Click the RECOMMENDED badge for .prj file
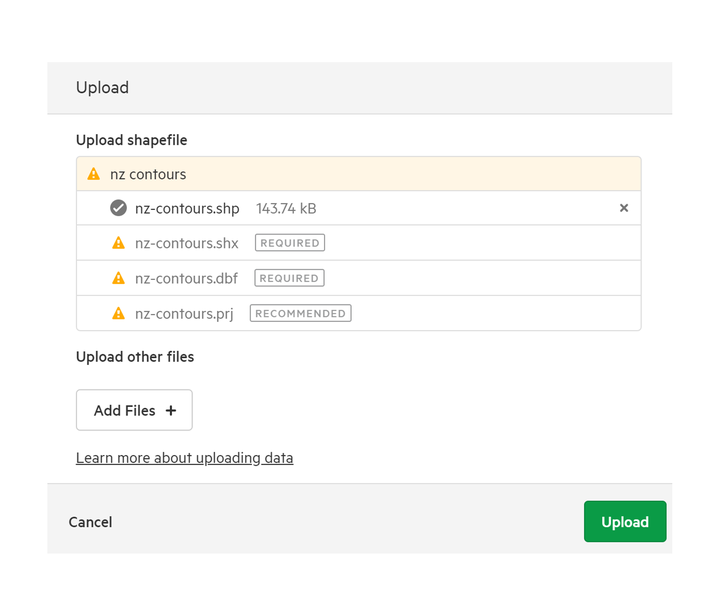Screen dimensions: 720x616 300,313
